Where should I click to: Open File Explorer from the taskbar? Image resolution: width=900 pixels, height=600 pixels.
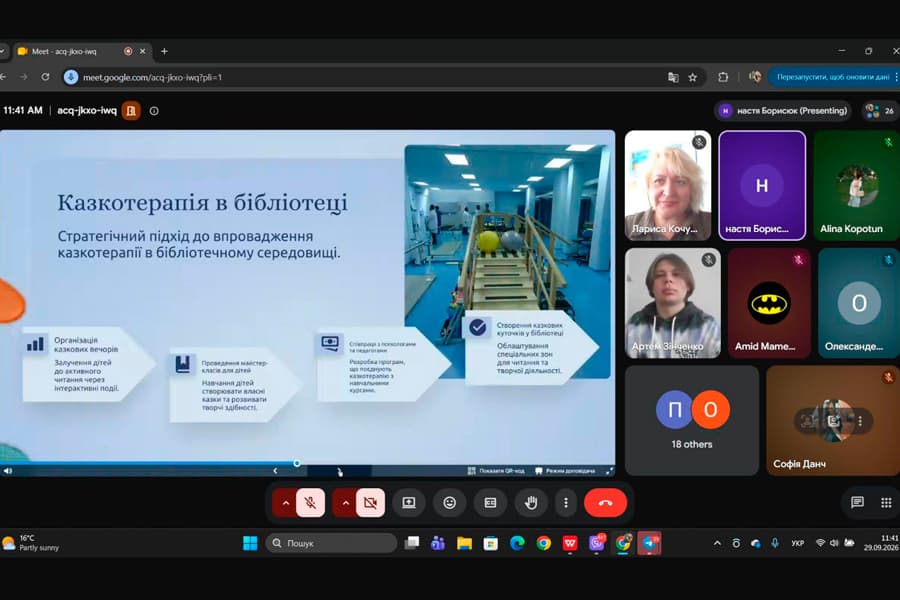click(x=464, y=543)
